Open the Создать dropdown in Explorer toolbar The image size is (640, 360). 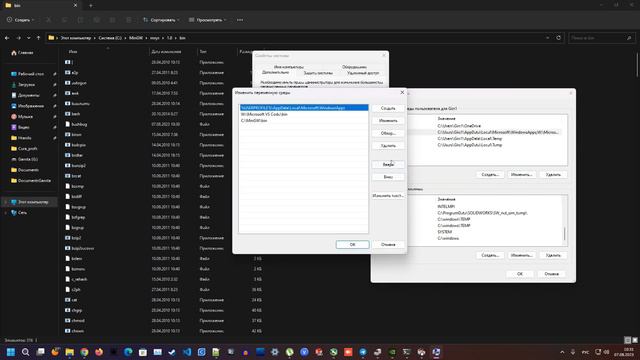[x=20, y=20]
